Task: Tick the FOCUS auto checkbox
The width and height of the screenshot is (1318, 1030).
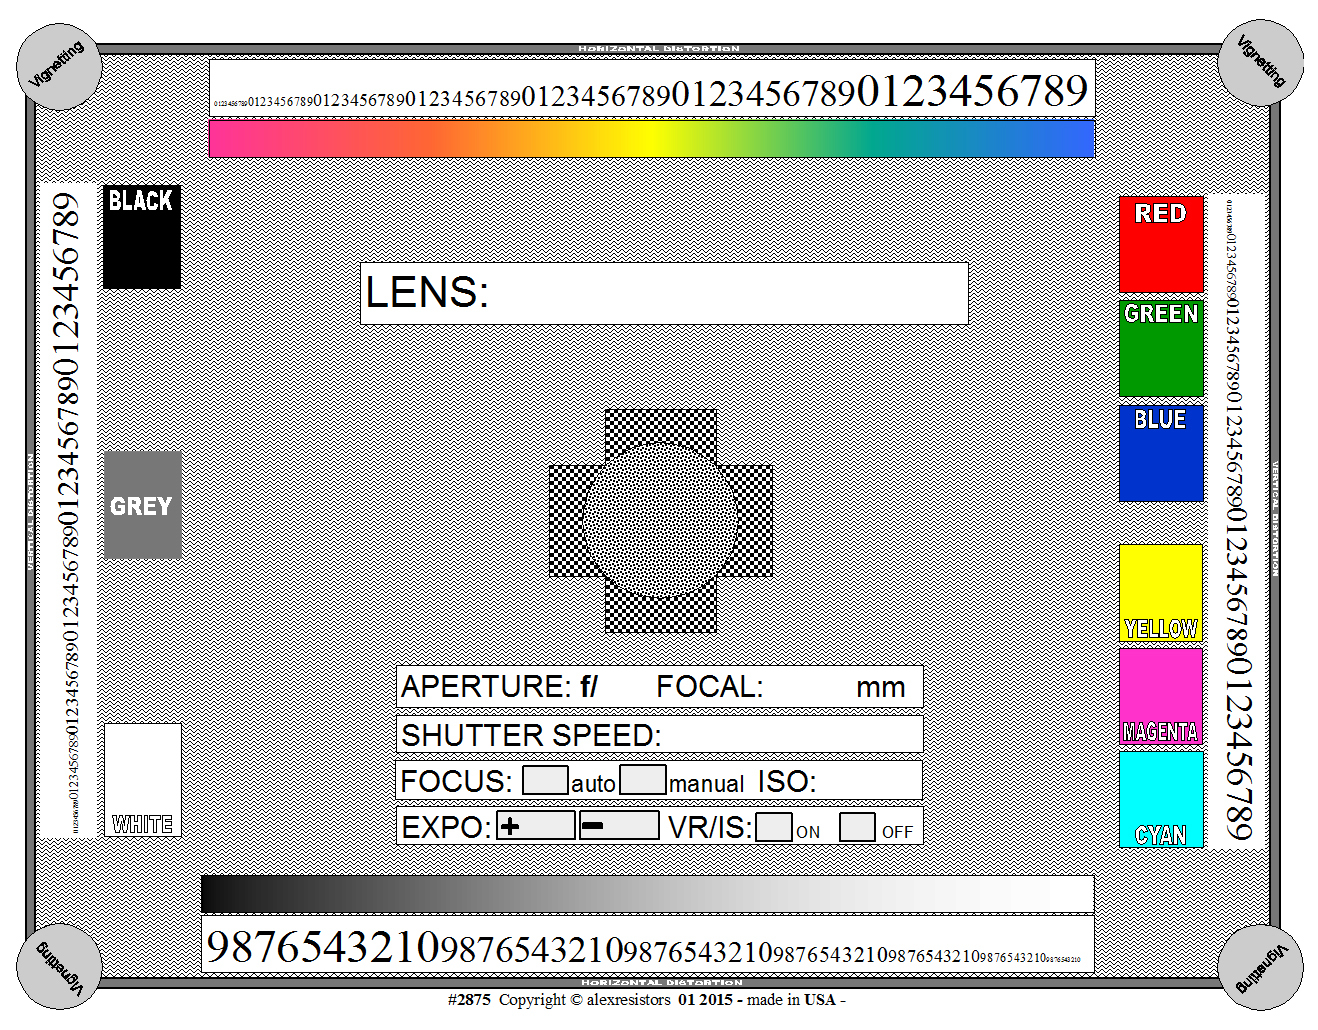Action: click(x=545, y=780)
